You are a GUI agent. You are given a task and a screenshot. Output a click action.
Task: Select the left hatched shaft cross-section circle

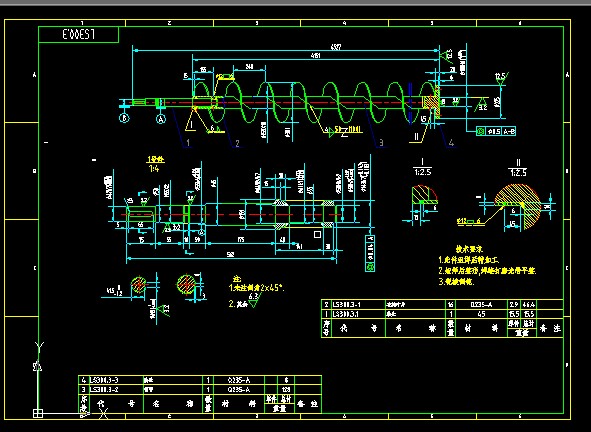tap(138, 285)
